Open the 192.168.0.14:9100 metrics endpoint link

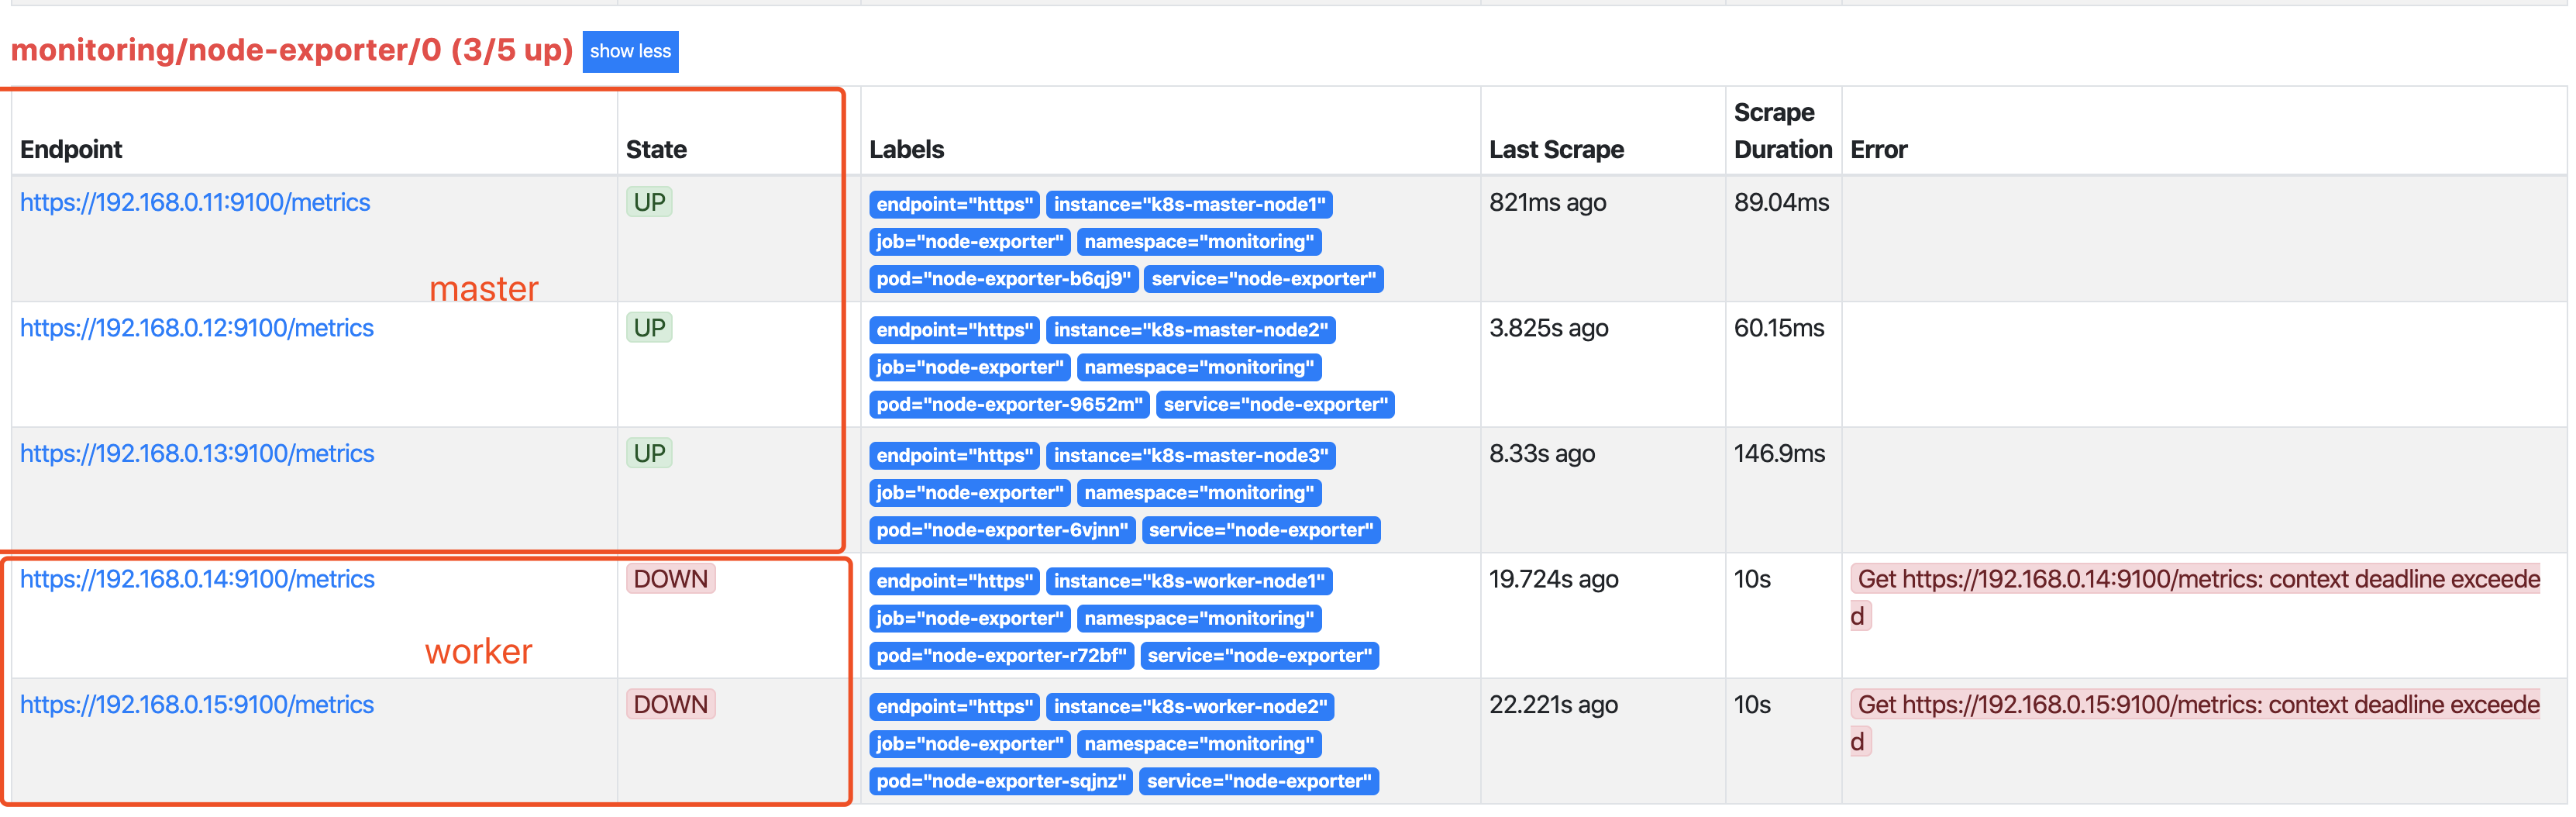tap(197, 579)
